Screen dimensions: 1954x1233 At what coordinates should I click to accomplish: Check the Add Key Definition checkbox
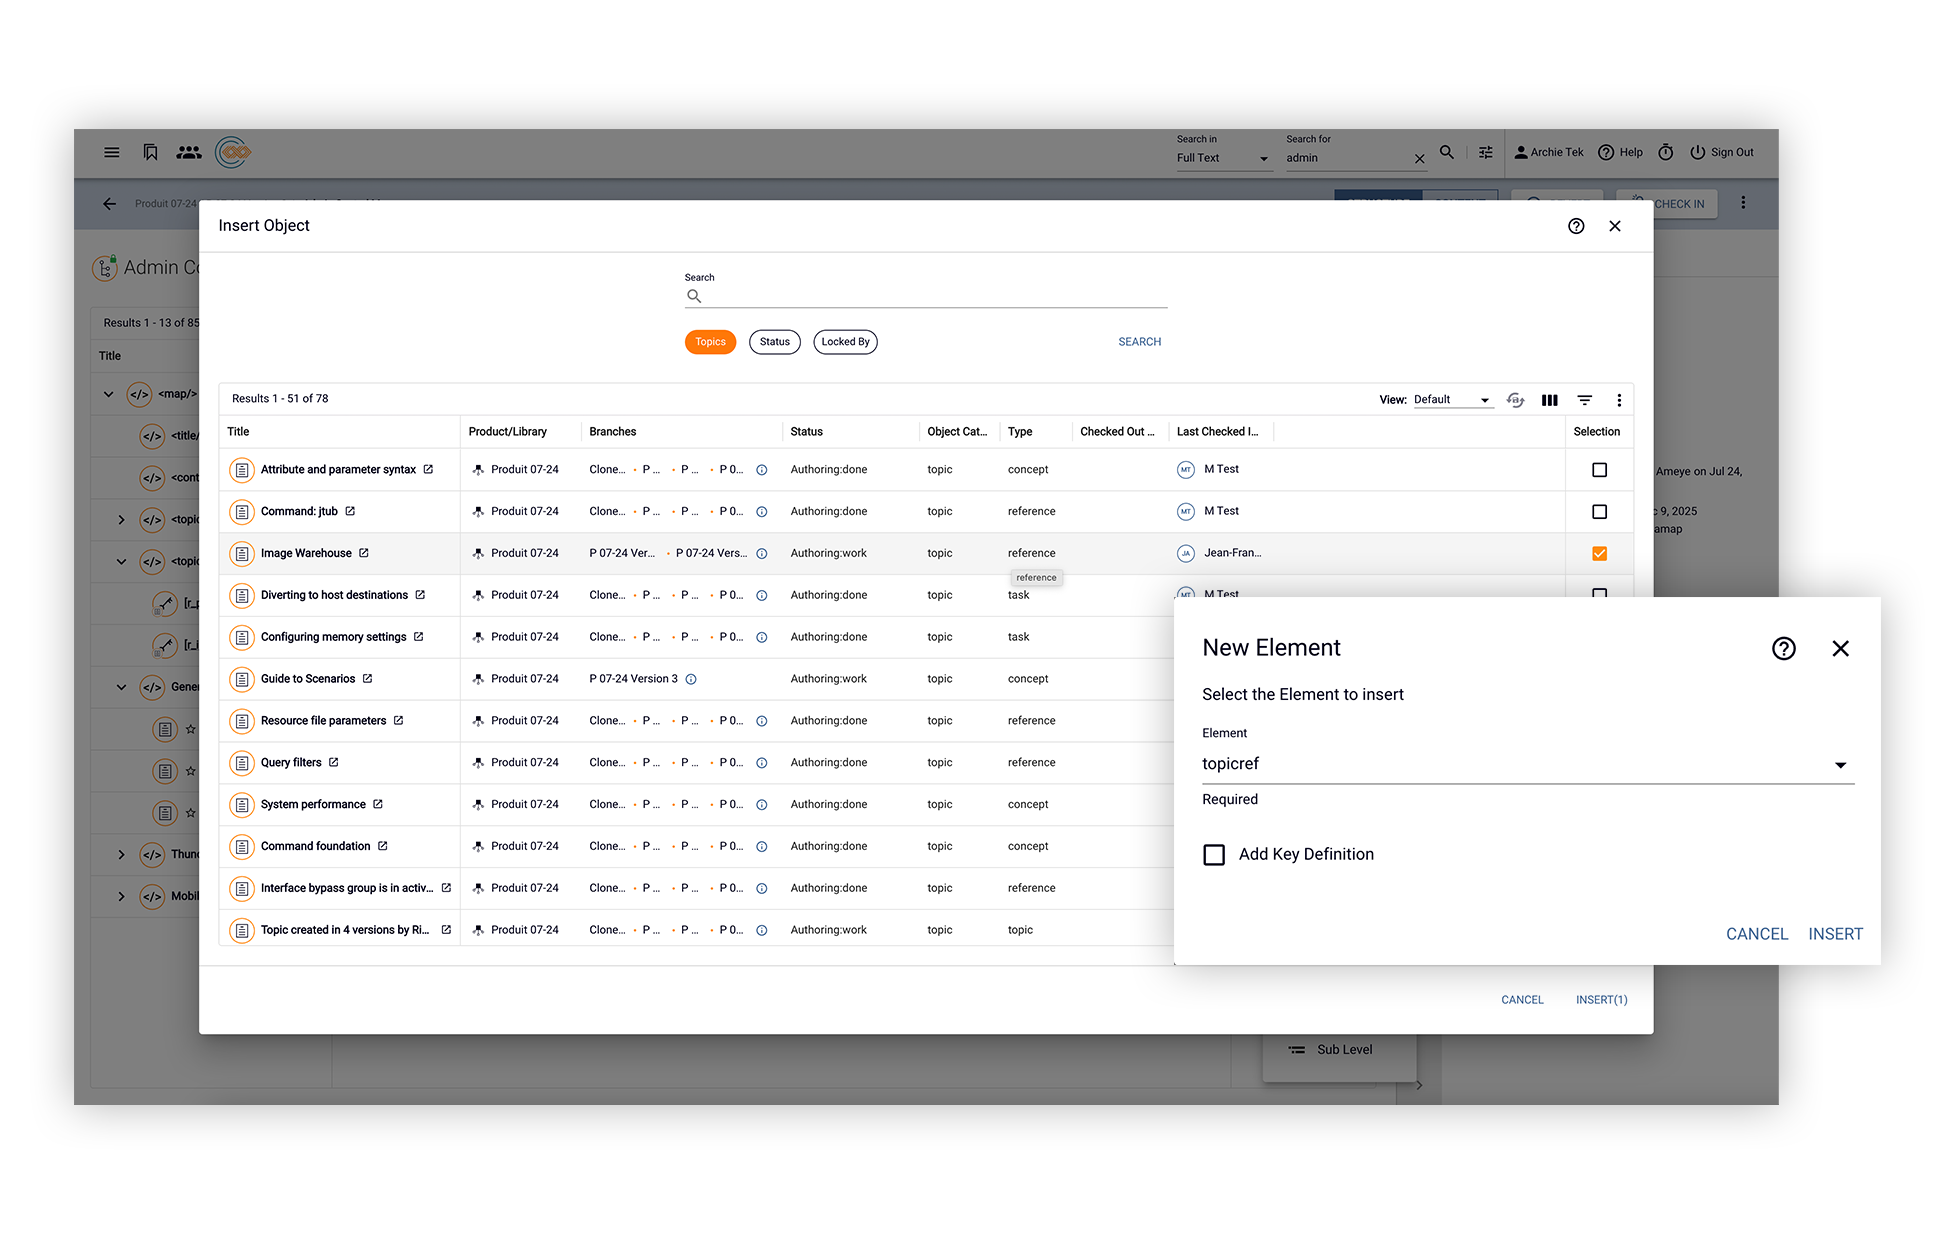1214,855
